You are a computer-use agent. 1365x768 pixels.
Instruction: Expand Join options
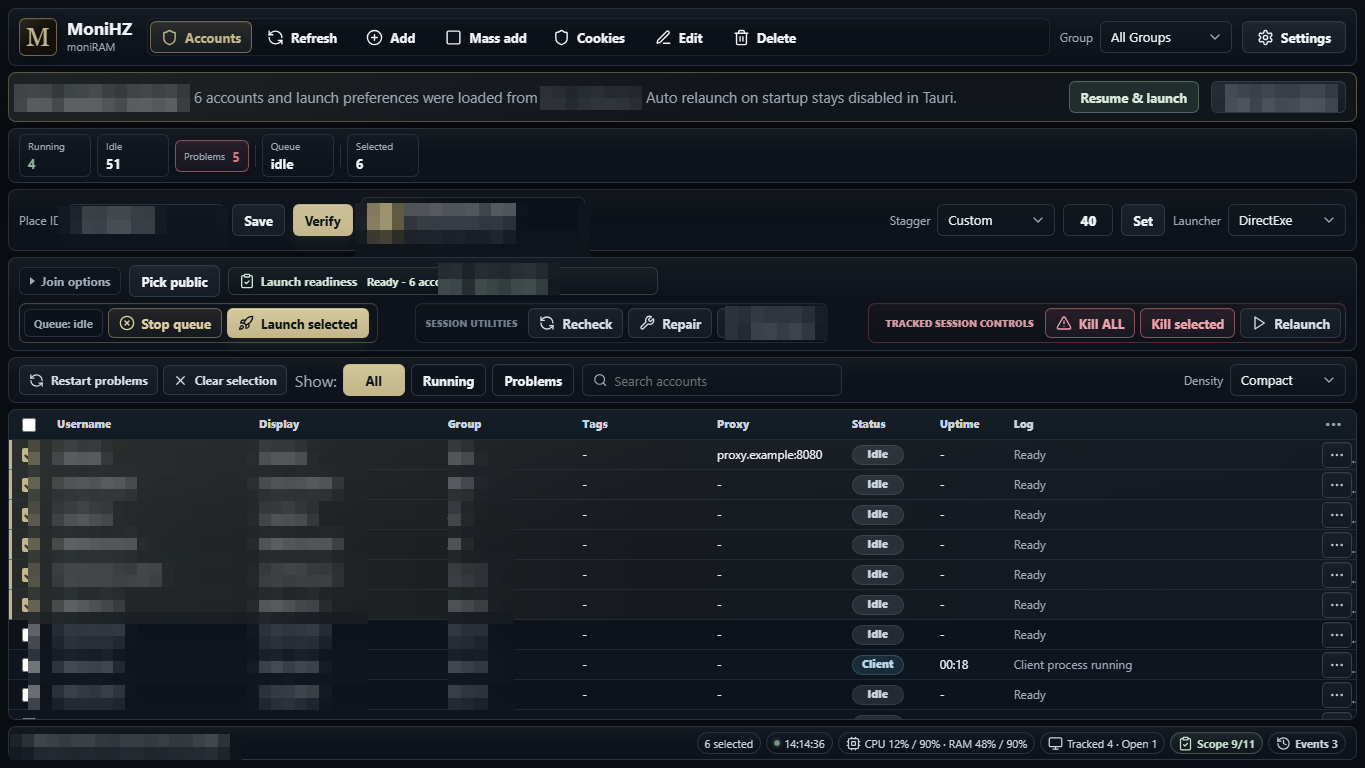point(70,282)
